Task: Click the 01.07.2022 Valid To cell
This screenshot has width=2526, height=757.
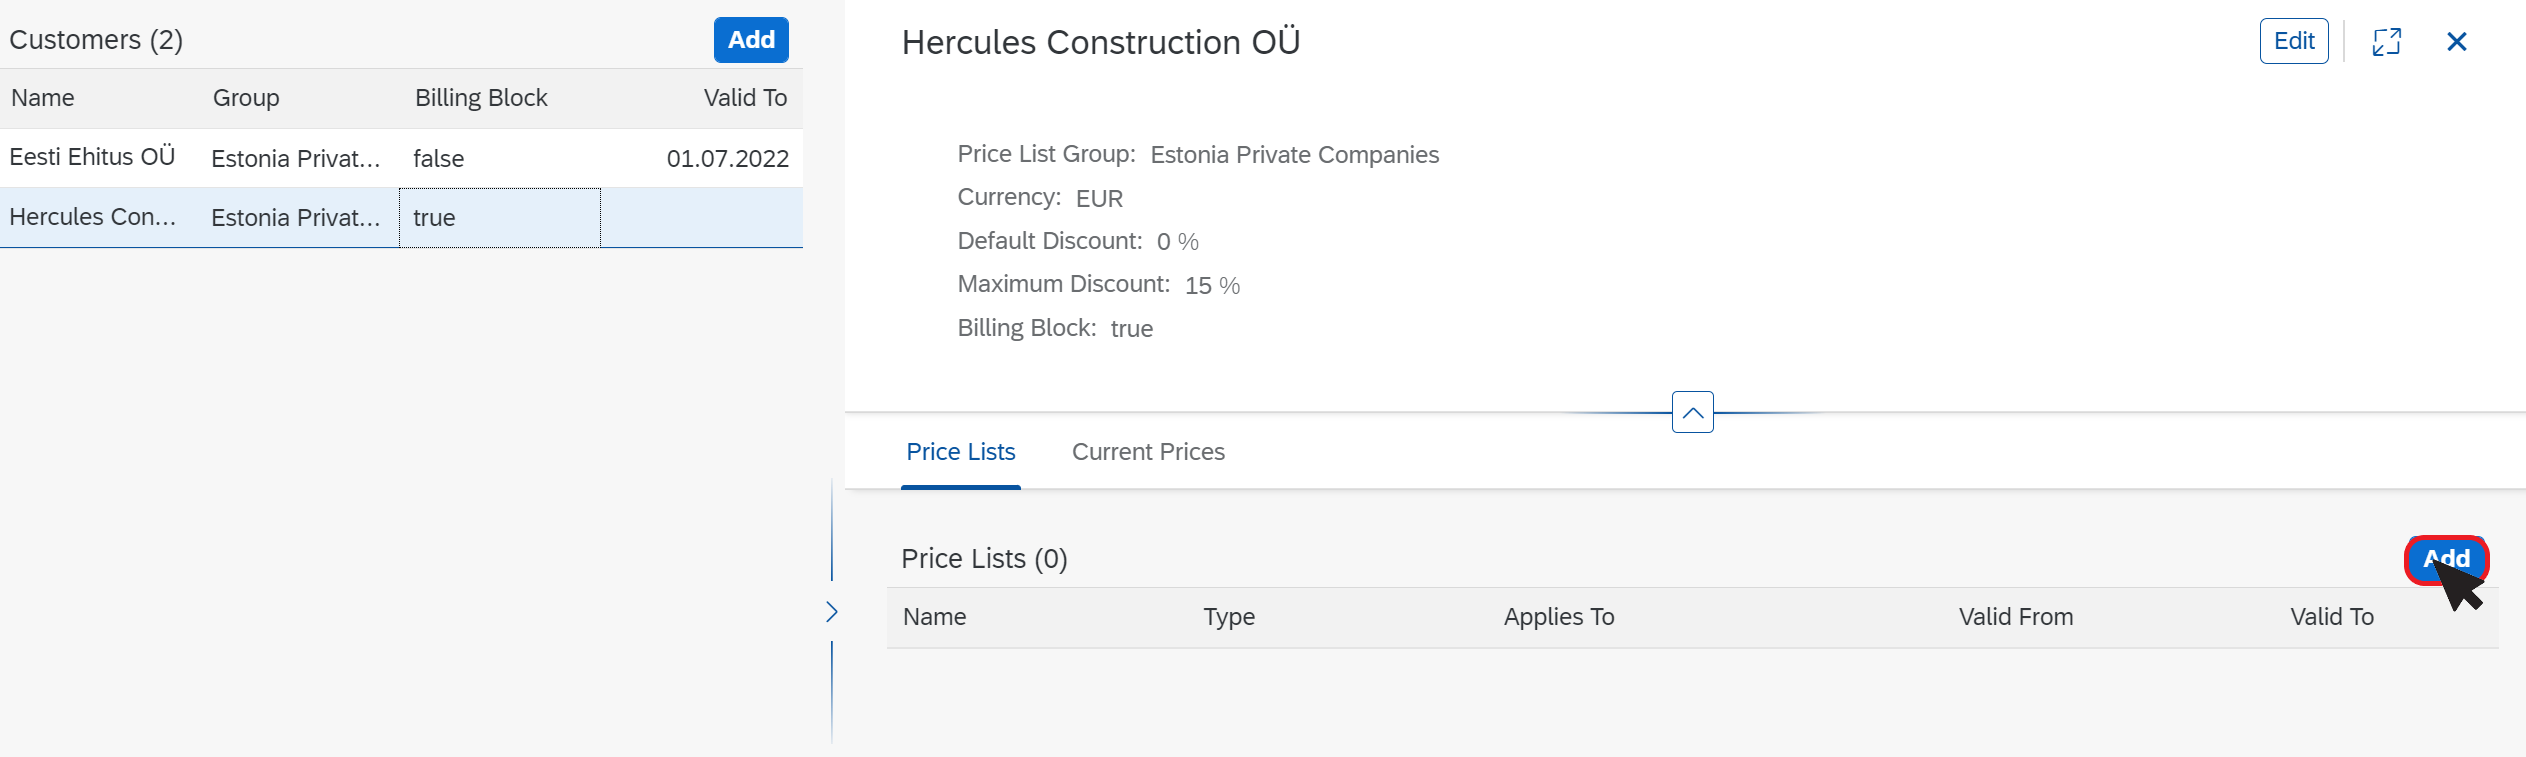Action: tap(727, 159)
